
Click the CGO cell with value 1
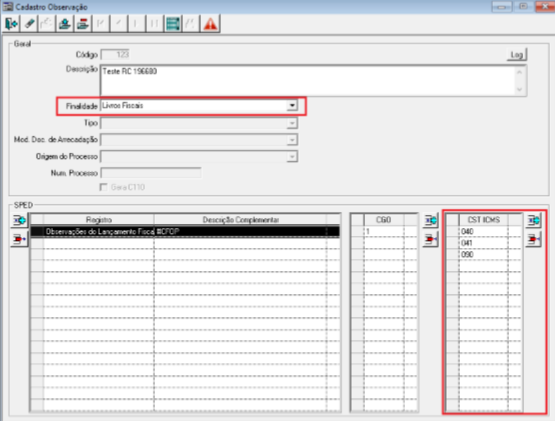pos(384,232)
